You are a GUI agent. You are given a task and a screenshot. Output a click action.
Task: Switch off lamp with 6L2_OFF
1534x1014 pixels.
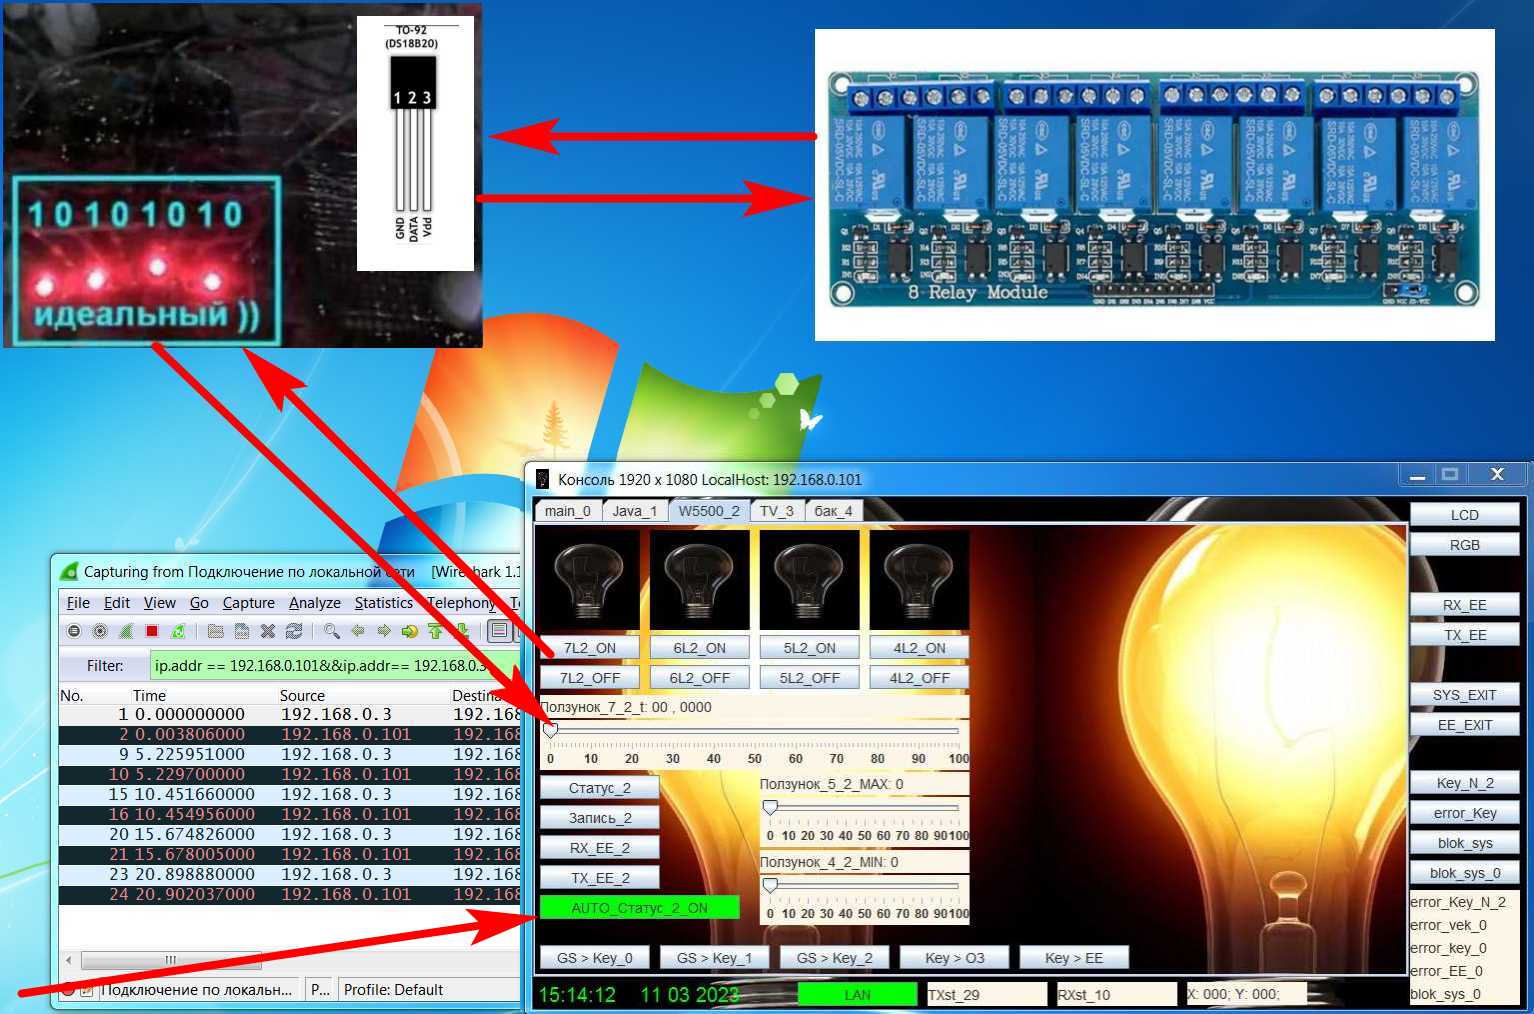click(699, 678)
